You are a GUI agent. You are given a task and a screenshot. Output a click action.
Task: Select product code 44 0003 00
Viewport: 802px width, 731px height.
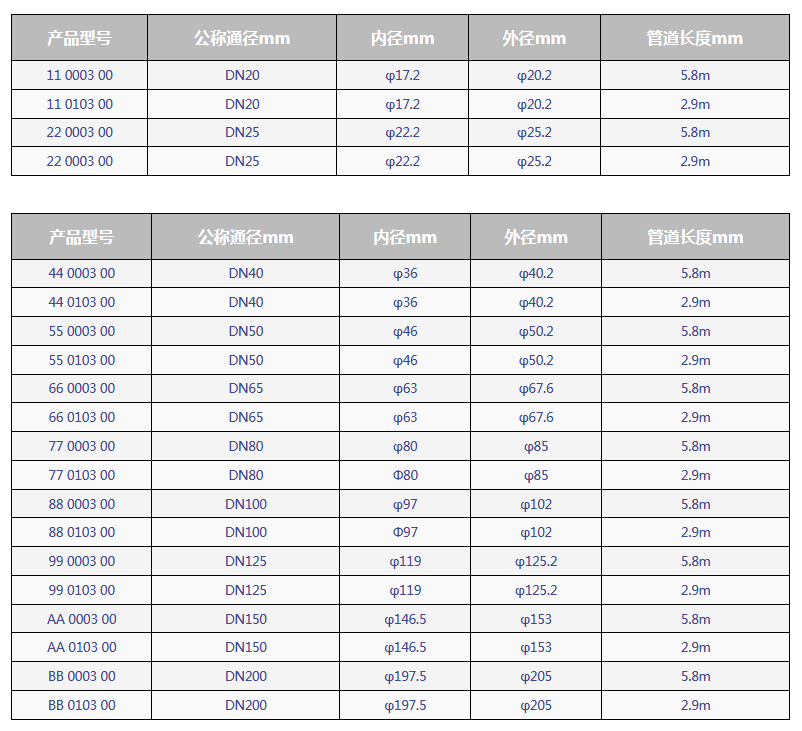(82, 273)
